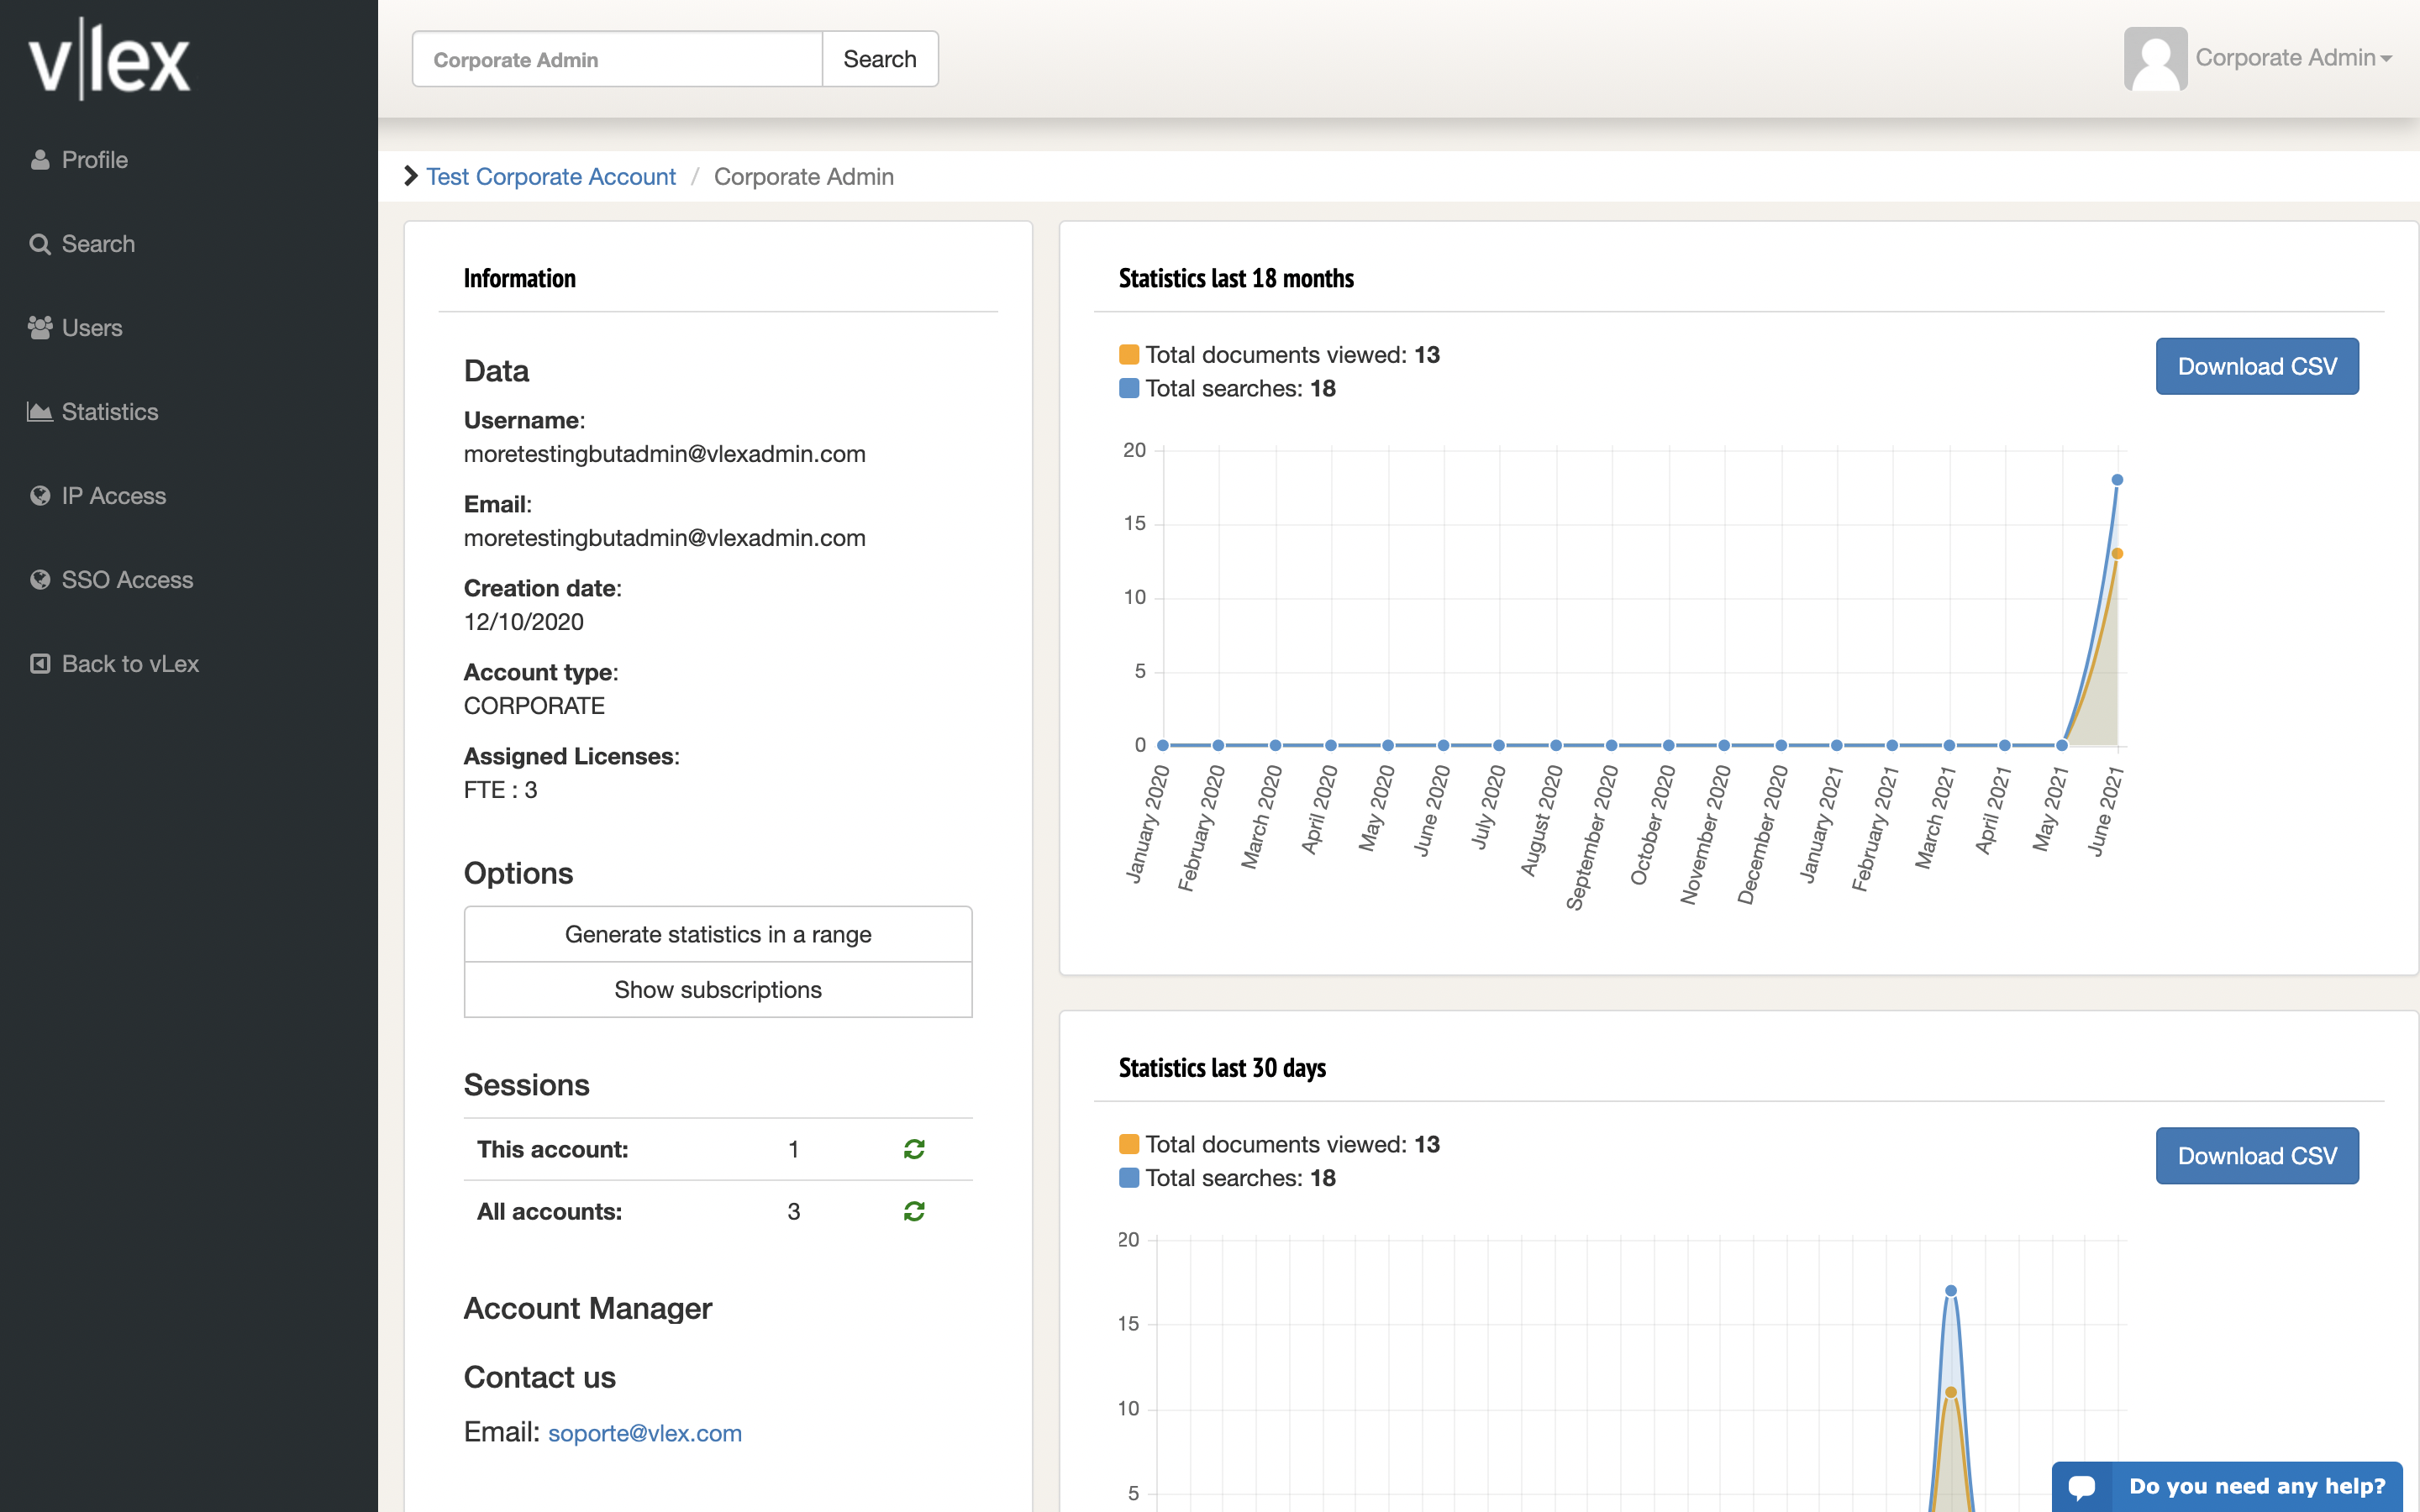
Task: Click the Account Manager heading
Action: pyautogui.click(x=588, y=1308)
